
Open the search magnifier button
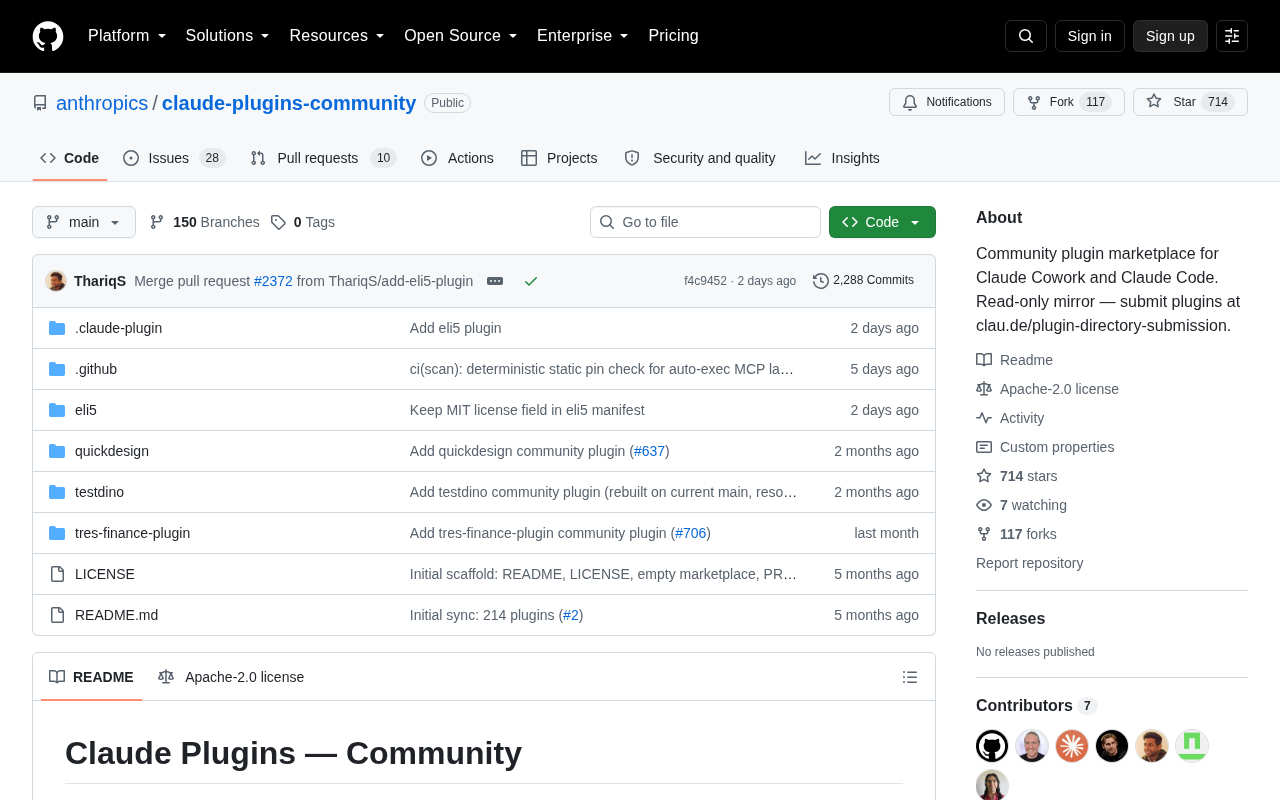[1026, 36]
